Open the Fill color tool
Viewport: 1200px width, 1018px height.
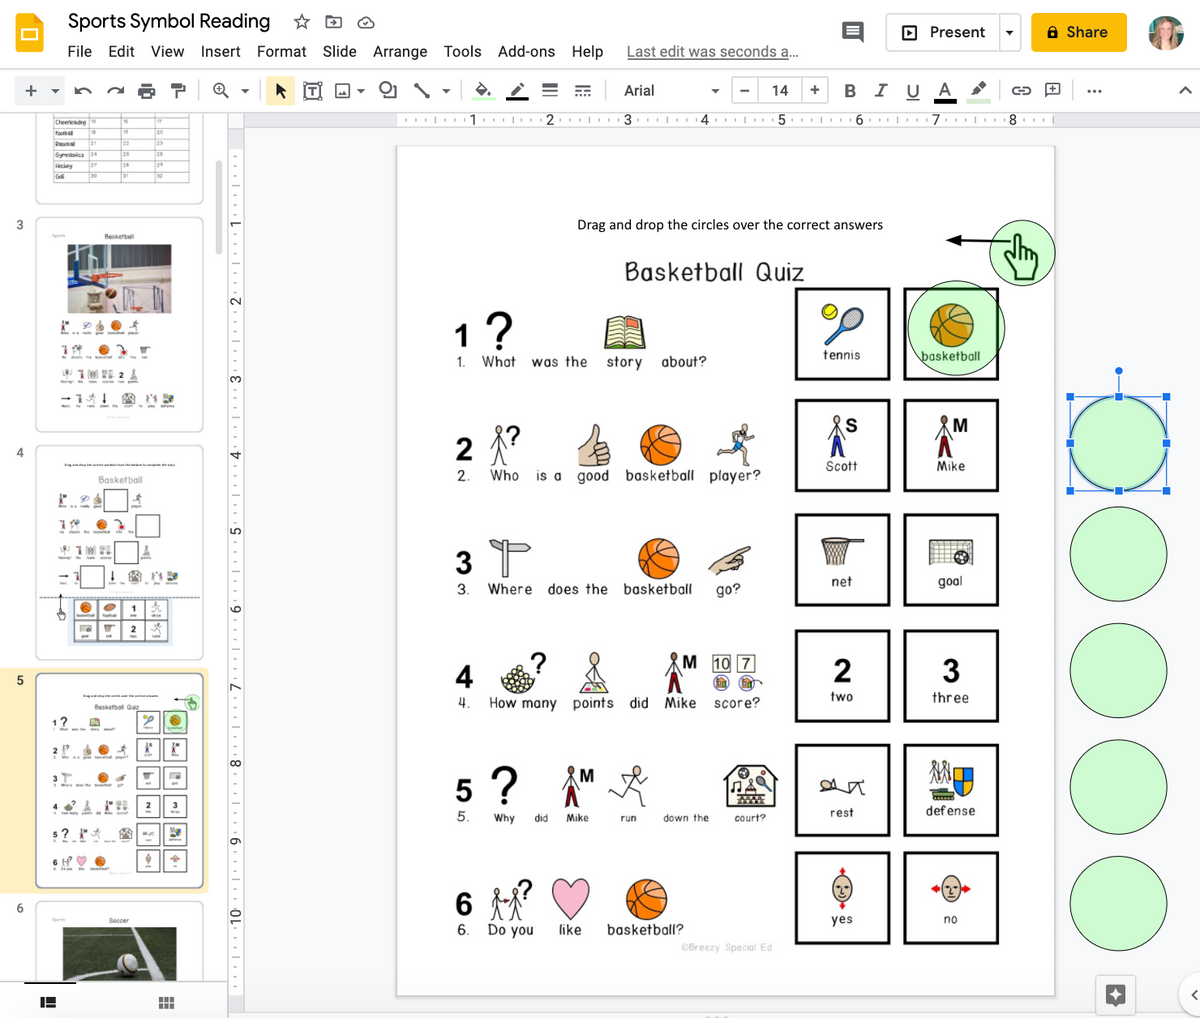[x=482, y=90]
